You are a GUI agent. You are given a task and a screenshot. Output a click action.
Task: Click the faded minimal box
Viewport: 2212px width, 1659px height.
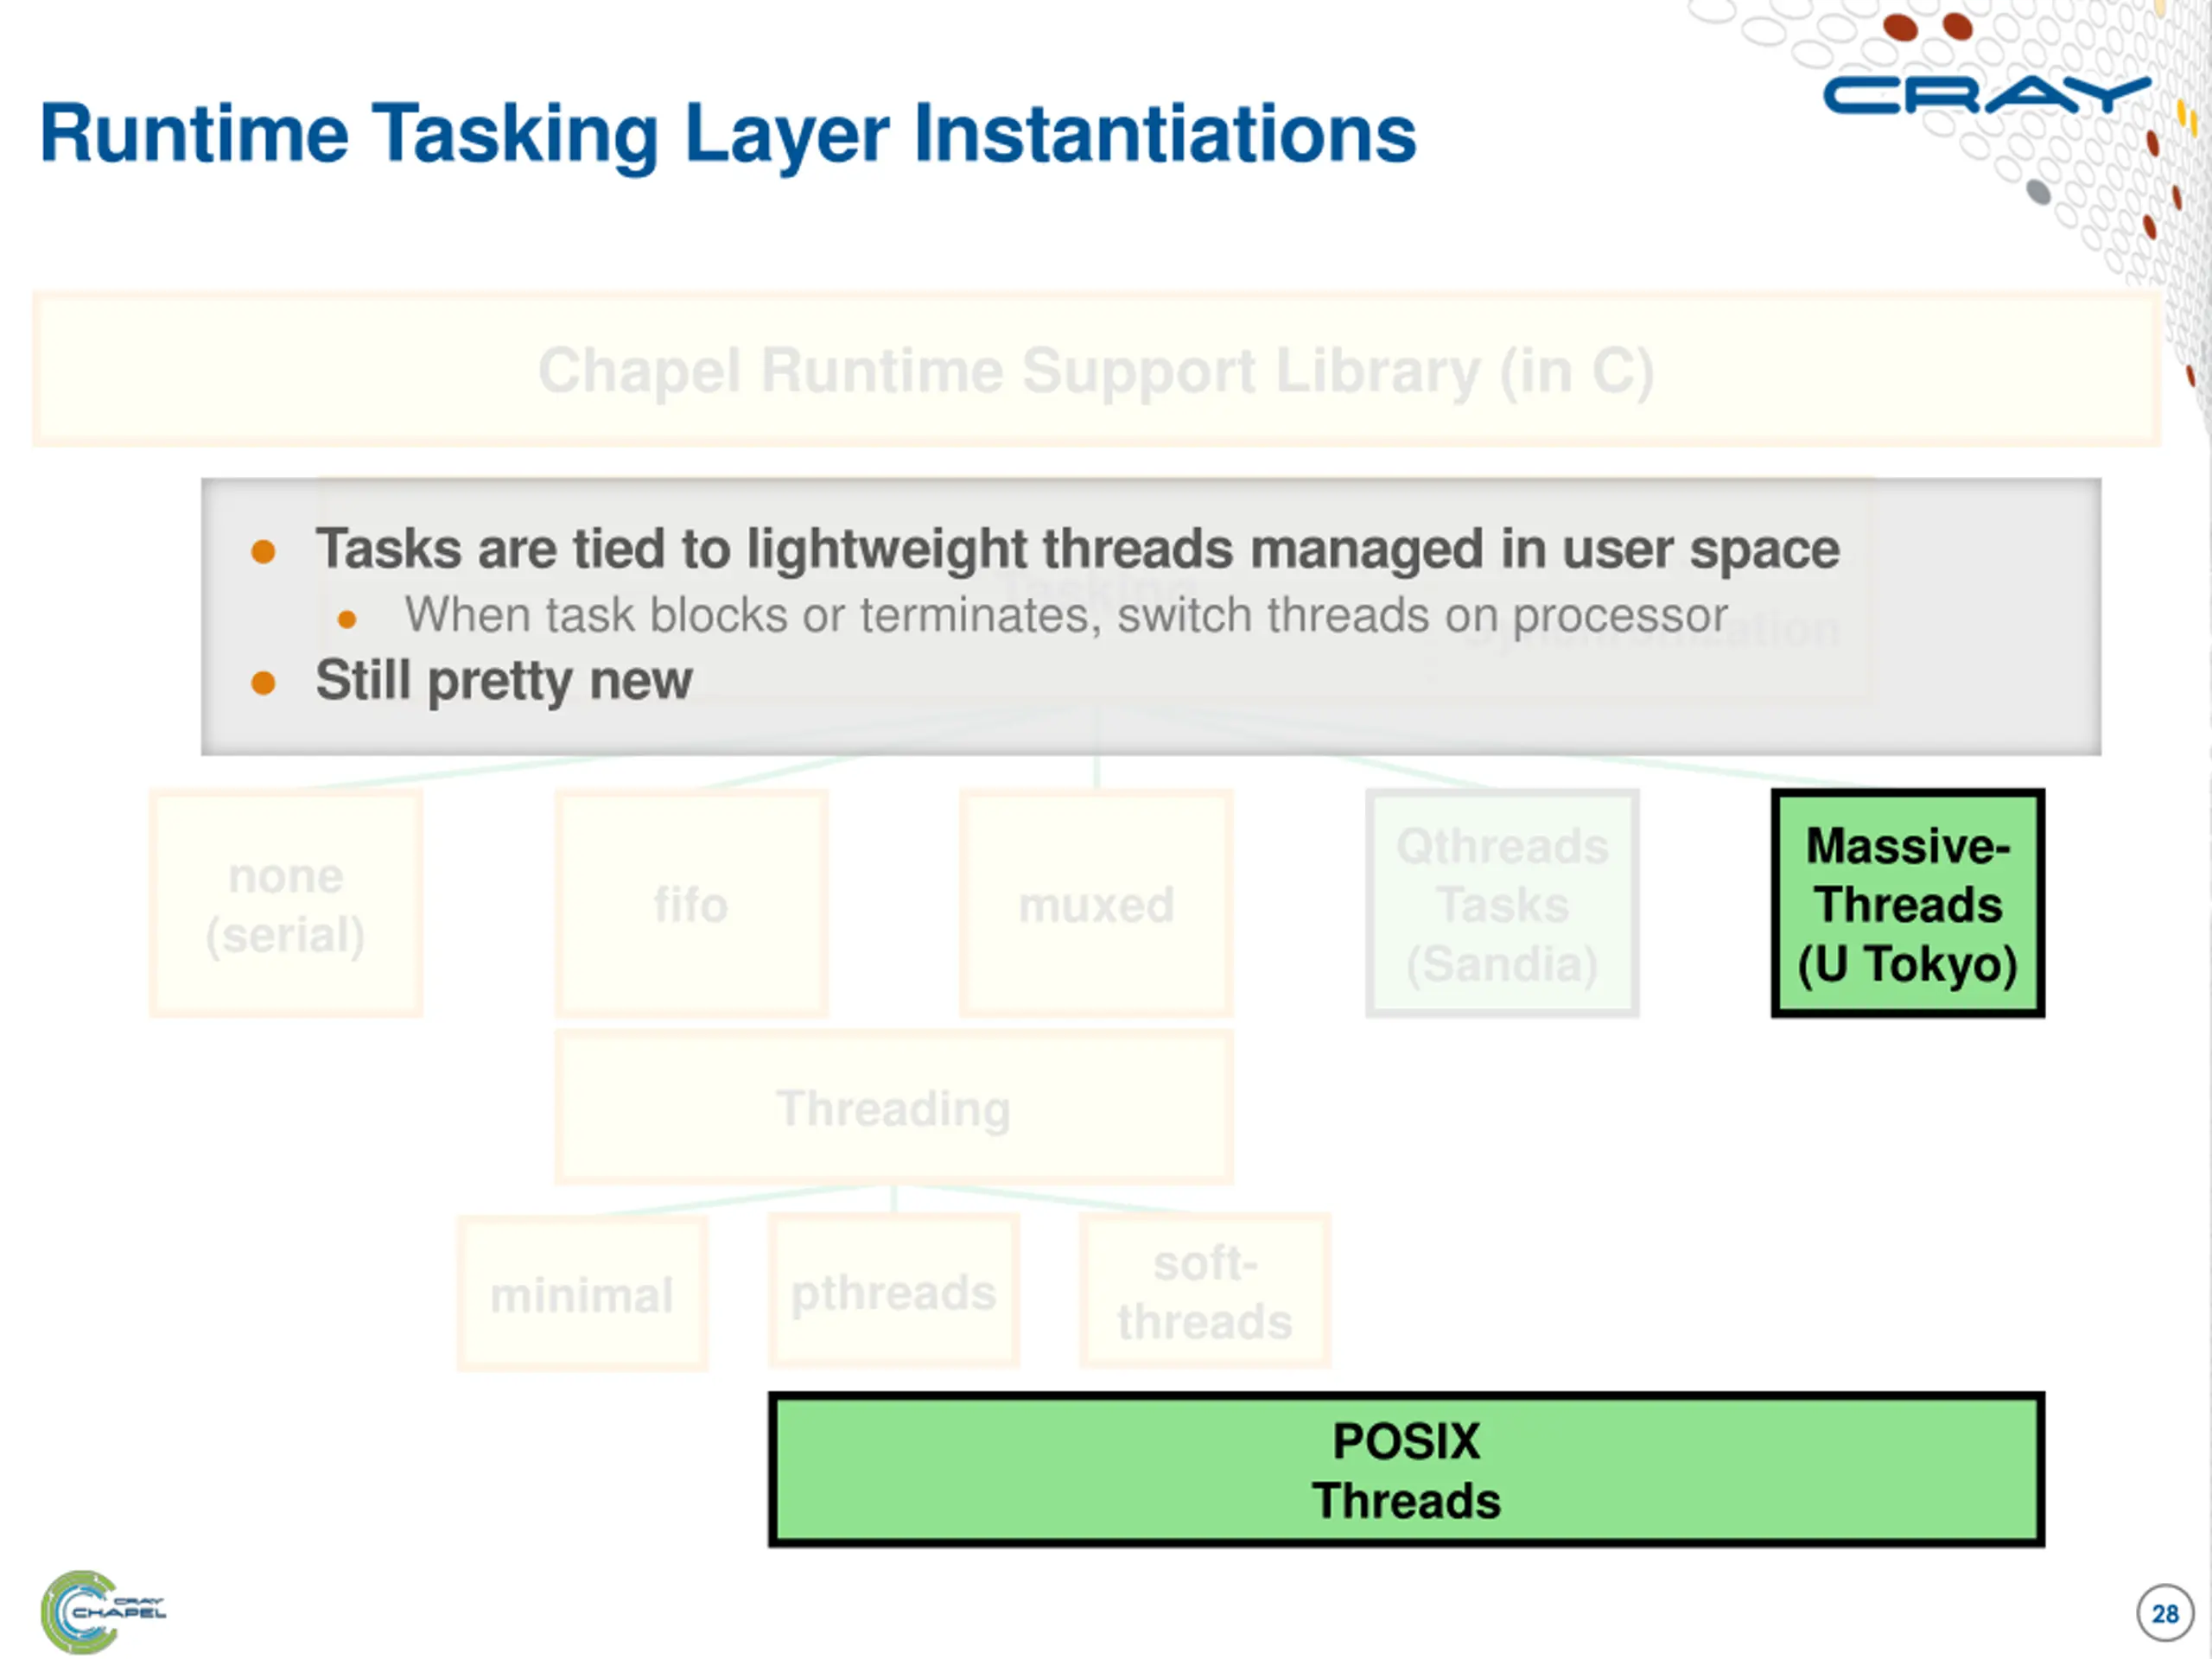pyautogui.click(x=582, y=1293)
